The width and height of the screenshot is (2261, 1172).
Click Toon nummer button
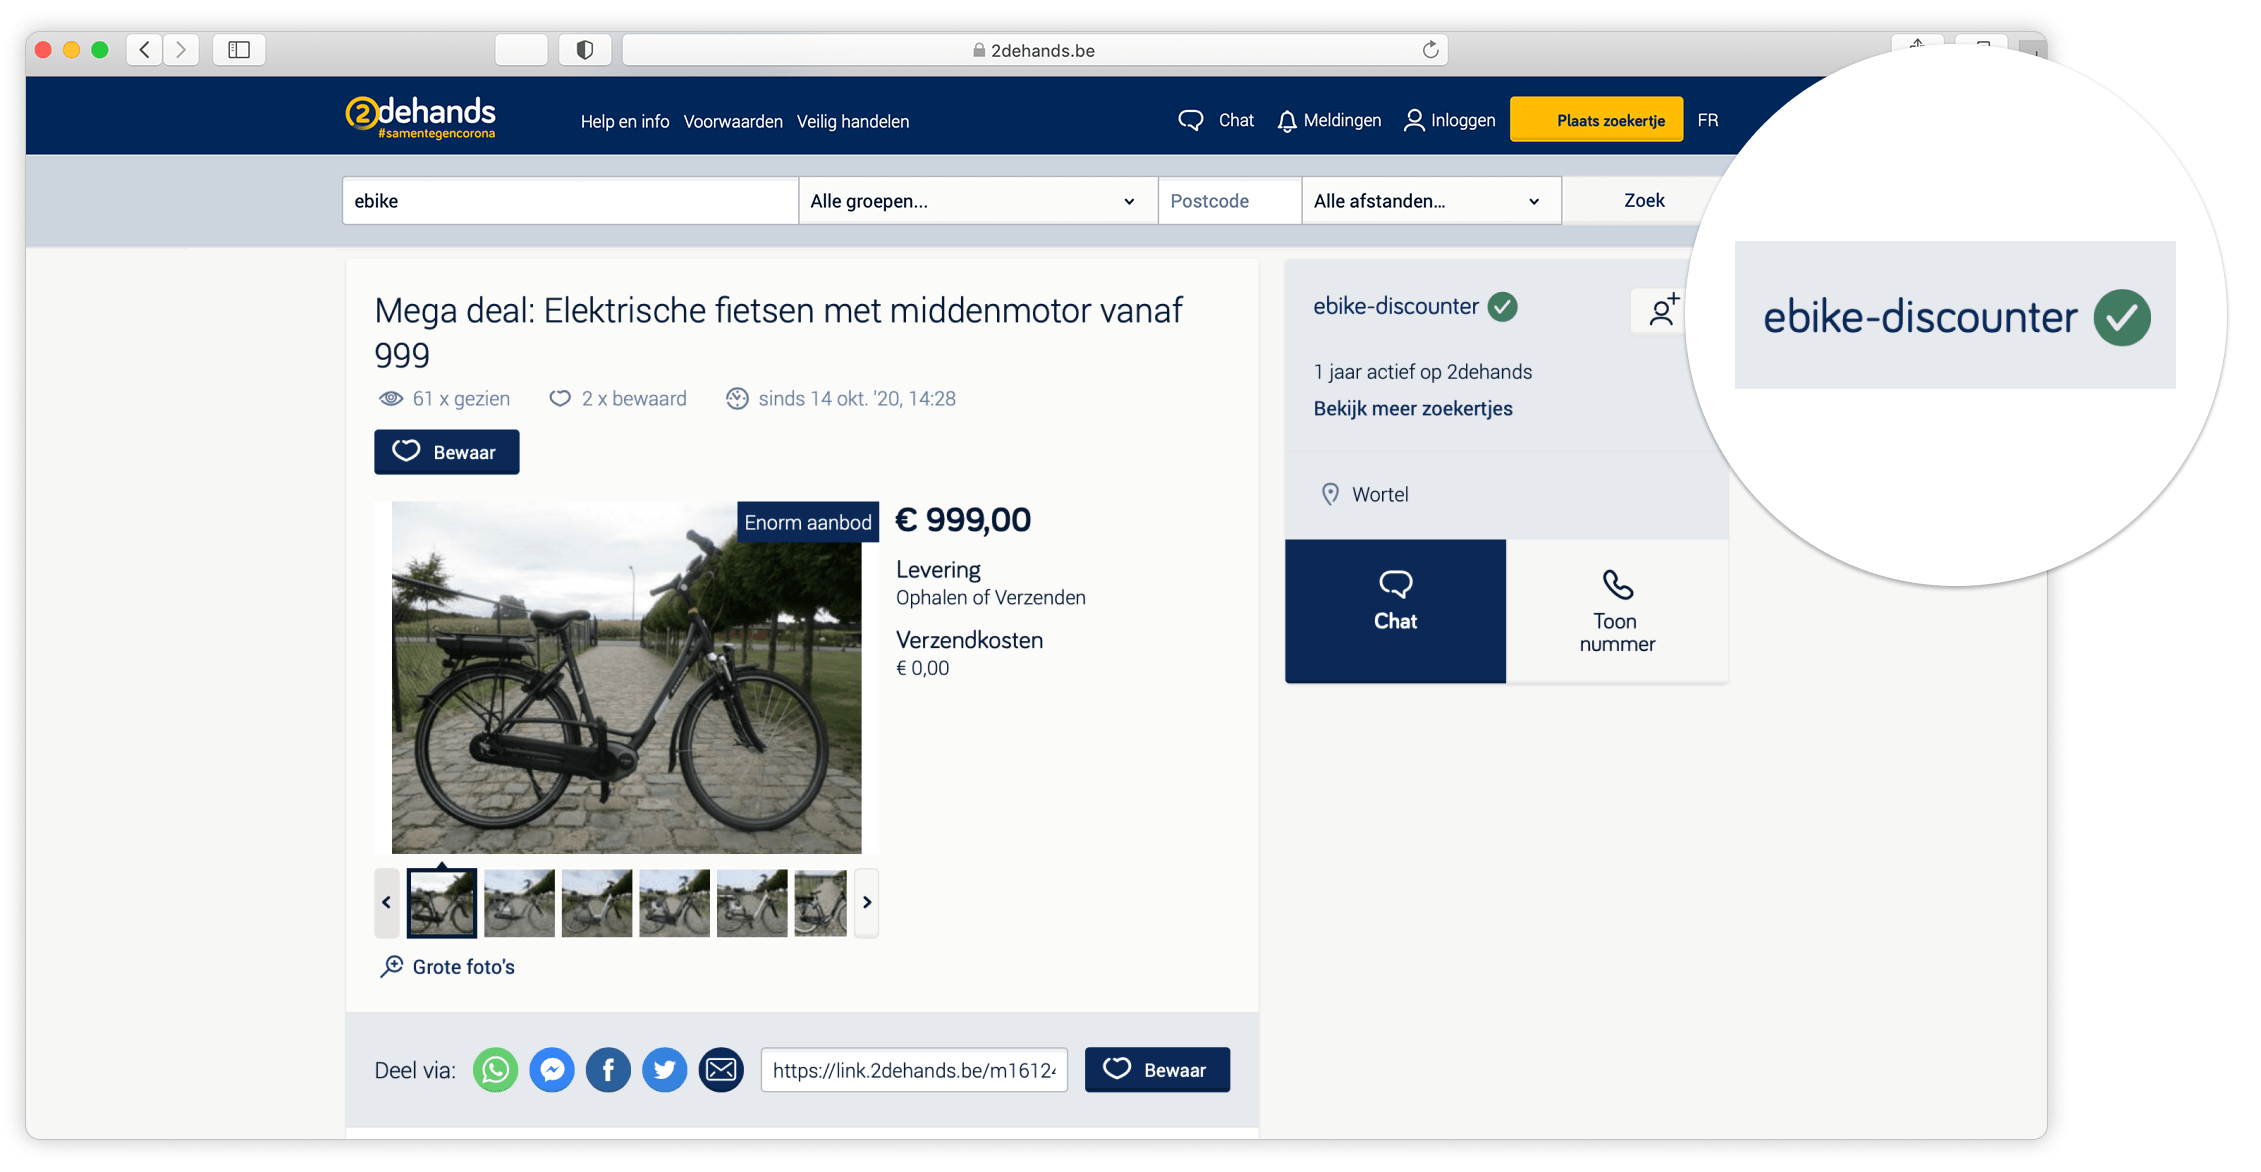point(1617,611)
